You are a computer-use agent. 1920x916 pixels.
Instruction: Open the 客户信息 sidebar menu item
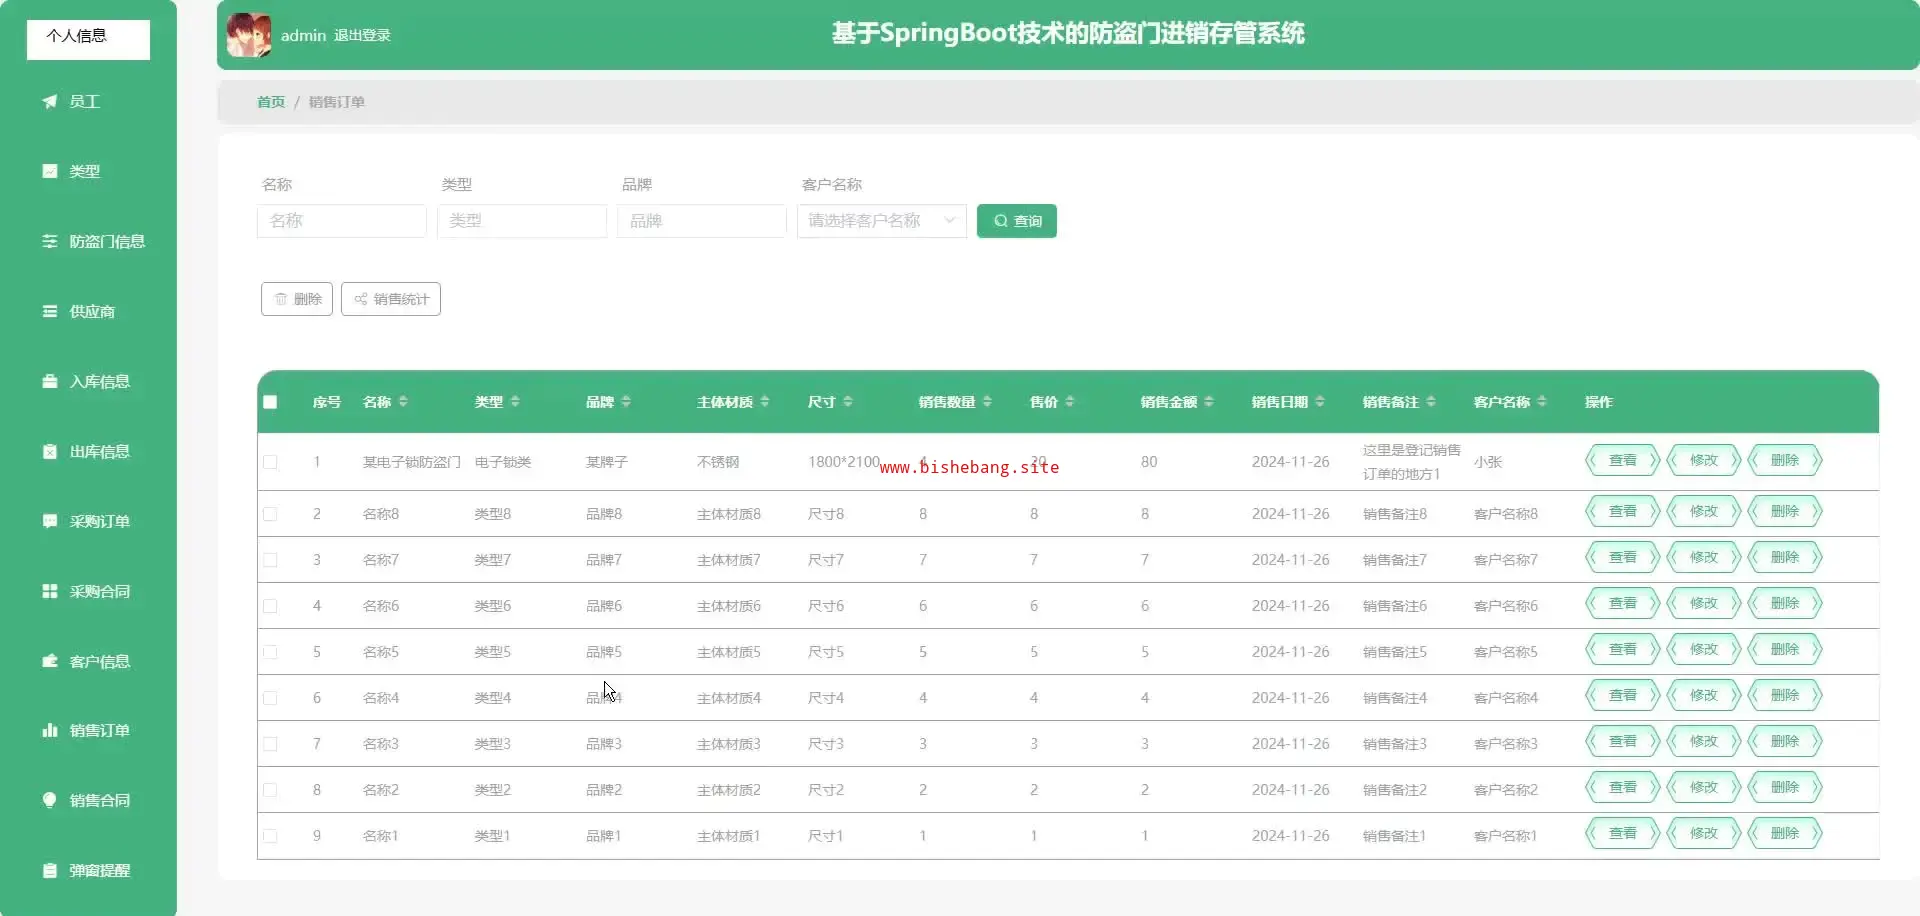(x=99, y=661)
